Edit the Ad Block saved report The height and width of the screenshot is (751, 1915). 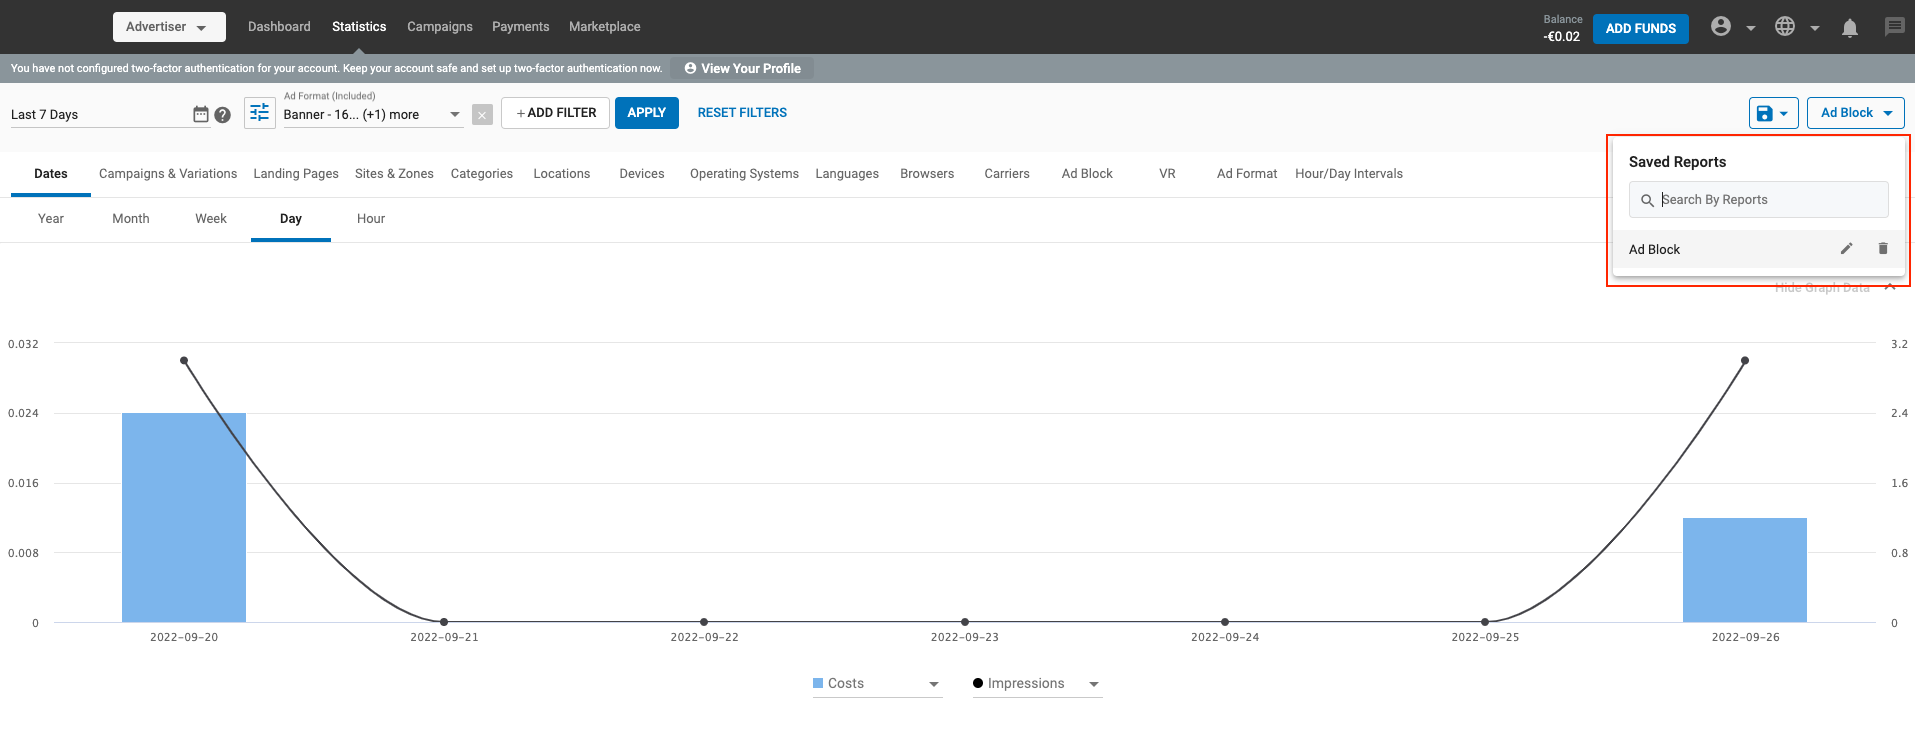pyautogui.click(x=1846, y=249)
